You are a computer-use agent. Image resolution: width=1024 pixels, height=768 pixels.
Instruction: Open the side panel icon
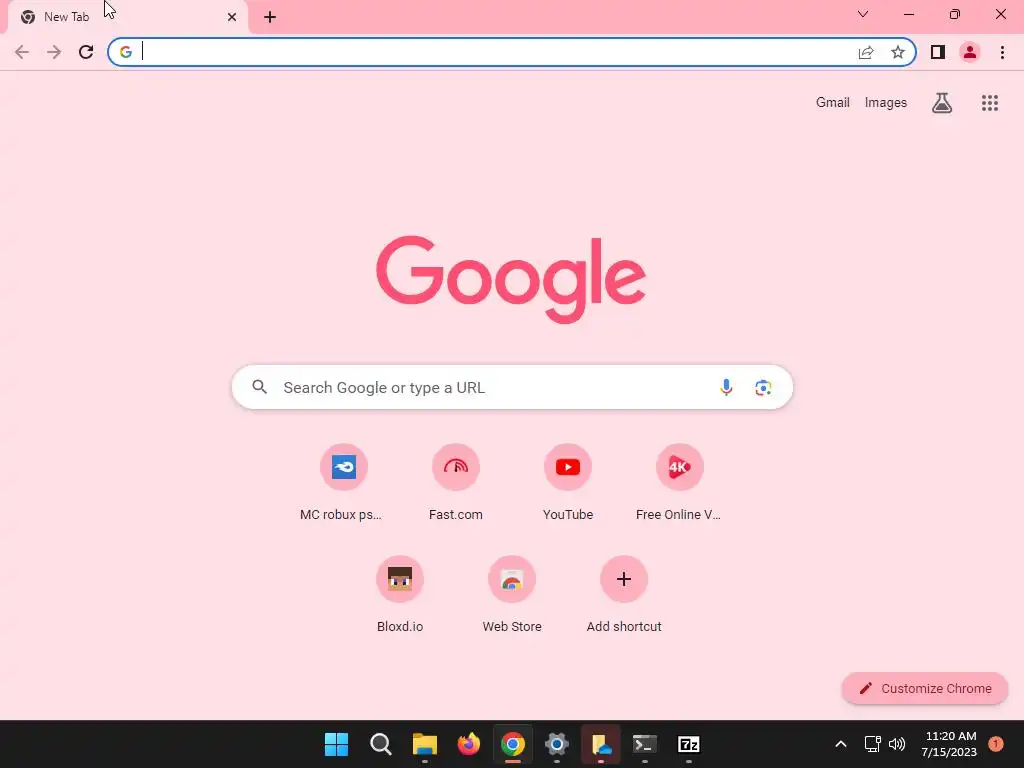938,52
